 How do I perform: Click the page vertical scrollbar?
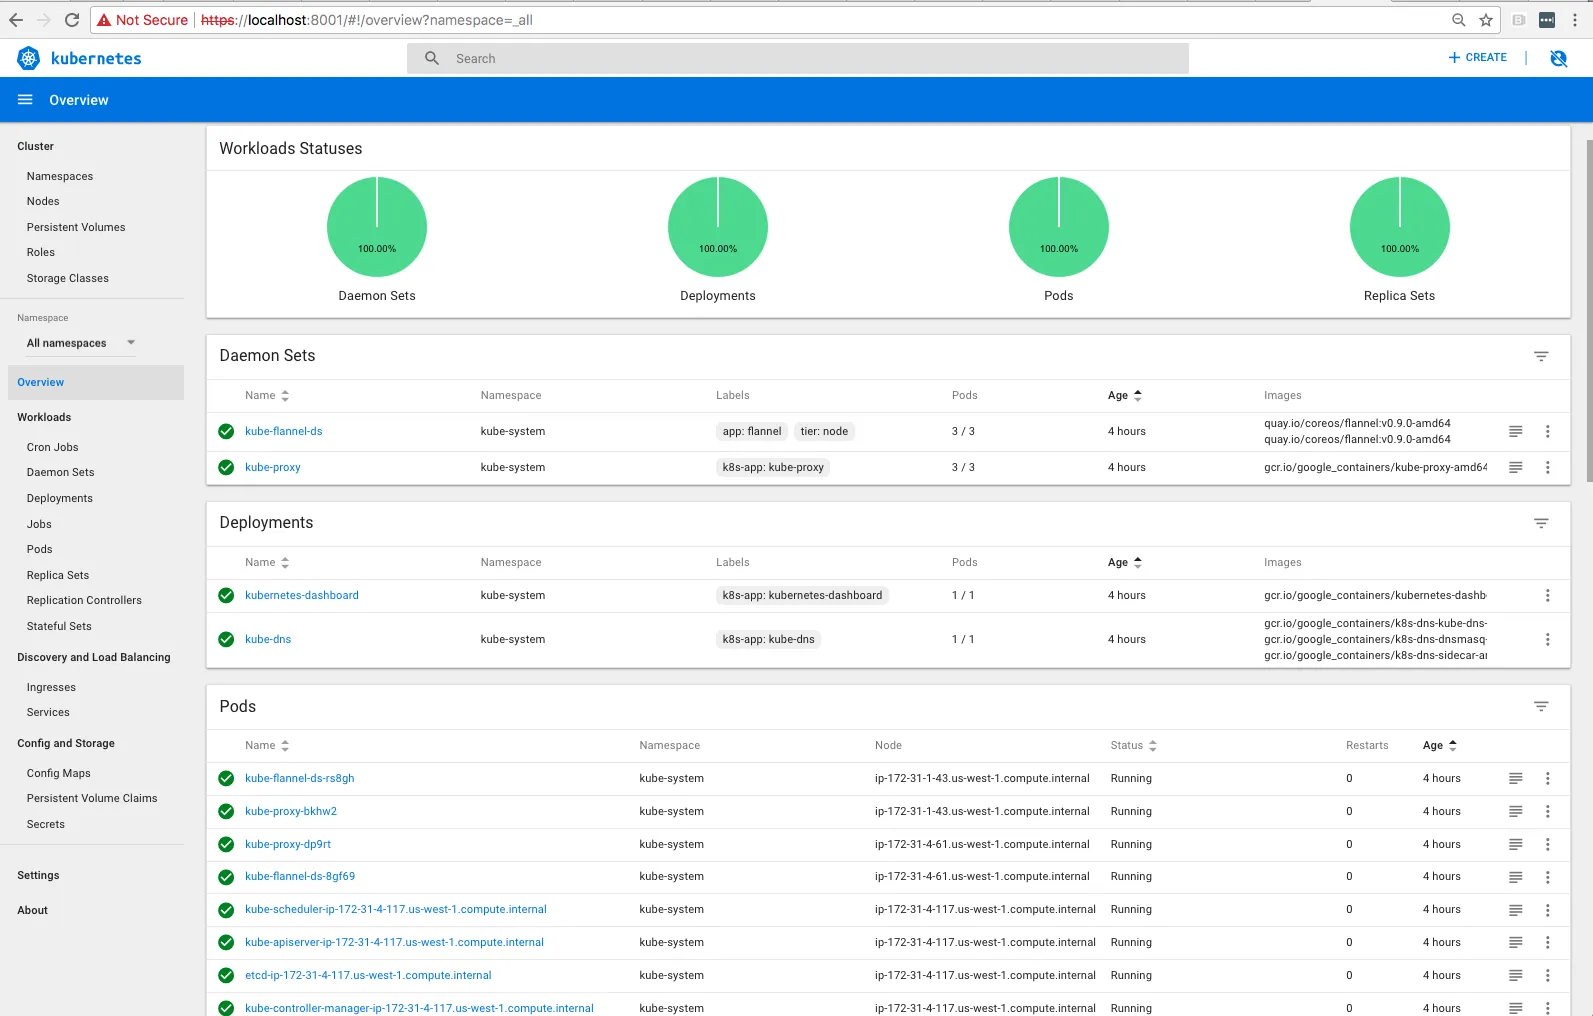pos(1588,310)
